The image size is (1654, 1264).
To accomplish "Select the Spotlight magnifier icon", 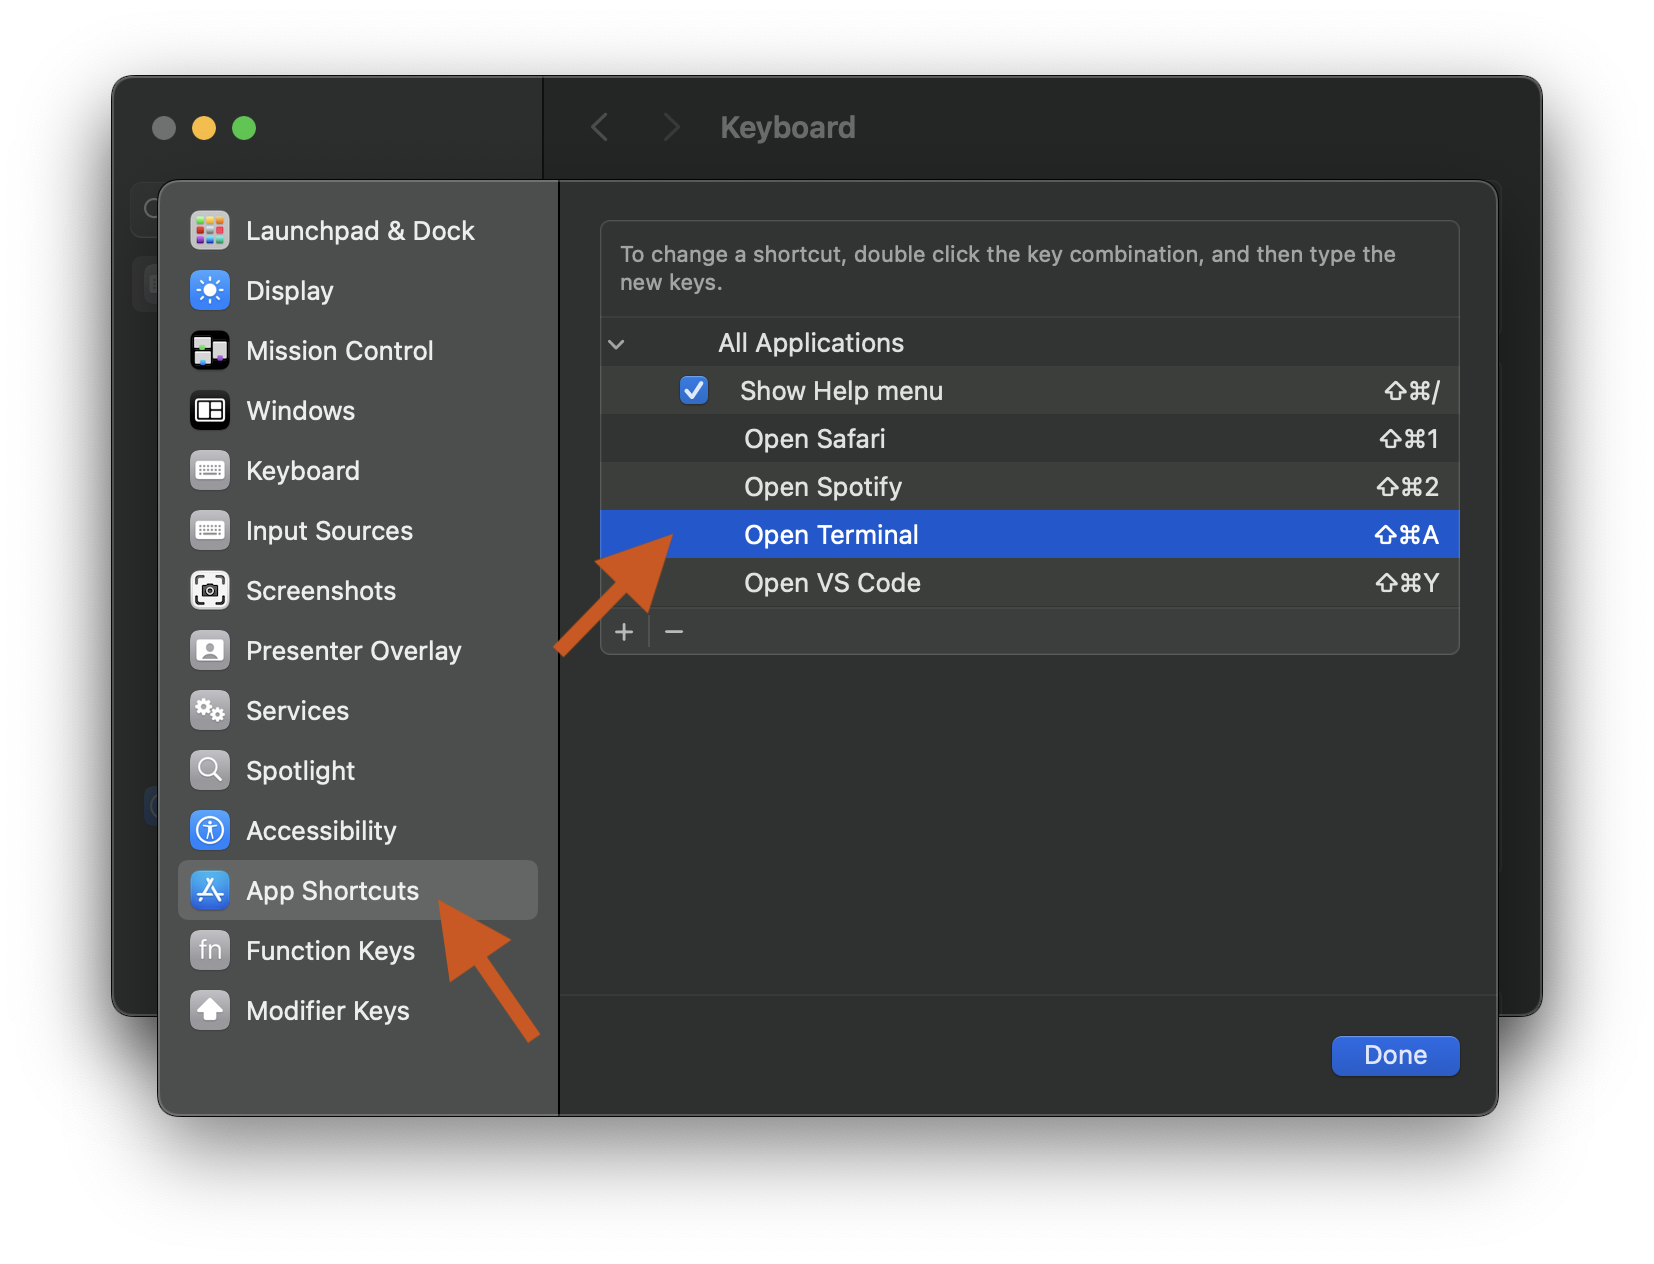I will (210, 771).
